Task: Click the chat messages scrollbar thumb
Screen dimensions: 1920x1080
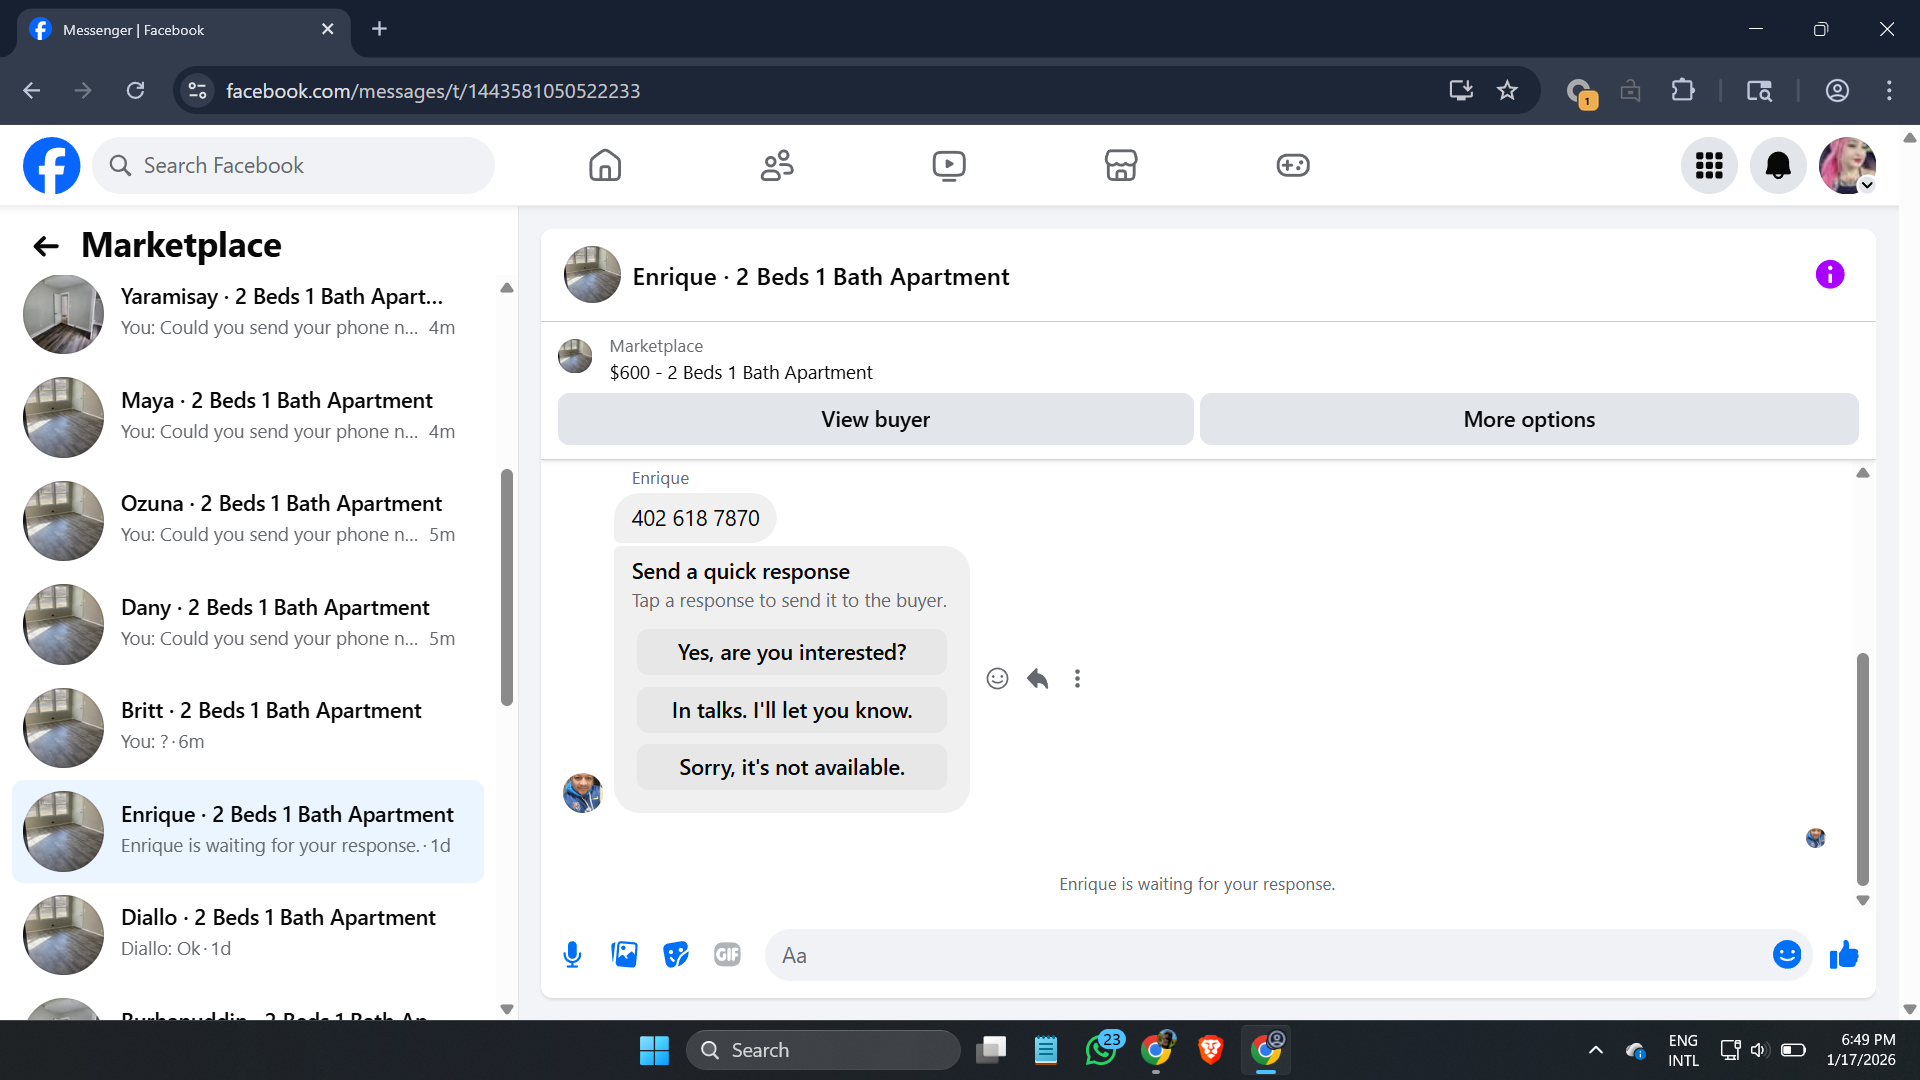Action: 1862,768
